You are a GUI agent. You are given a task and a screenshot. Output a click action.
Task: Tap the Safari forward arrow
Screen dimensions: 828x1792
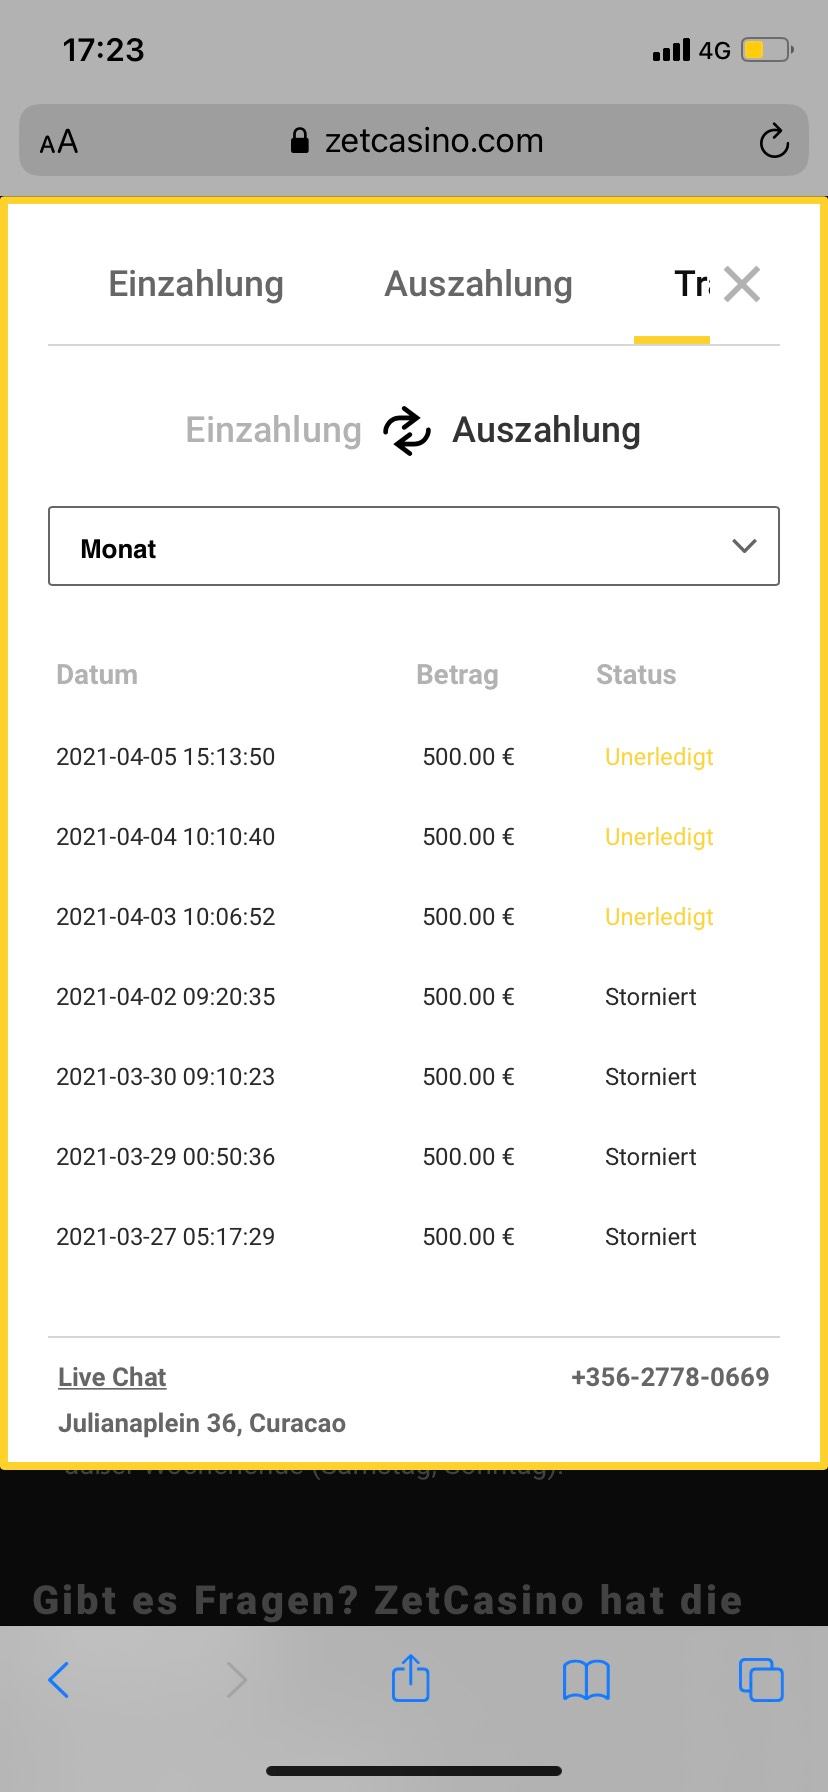(x=236, y=1679)
